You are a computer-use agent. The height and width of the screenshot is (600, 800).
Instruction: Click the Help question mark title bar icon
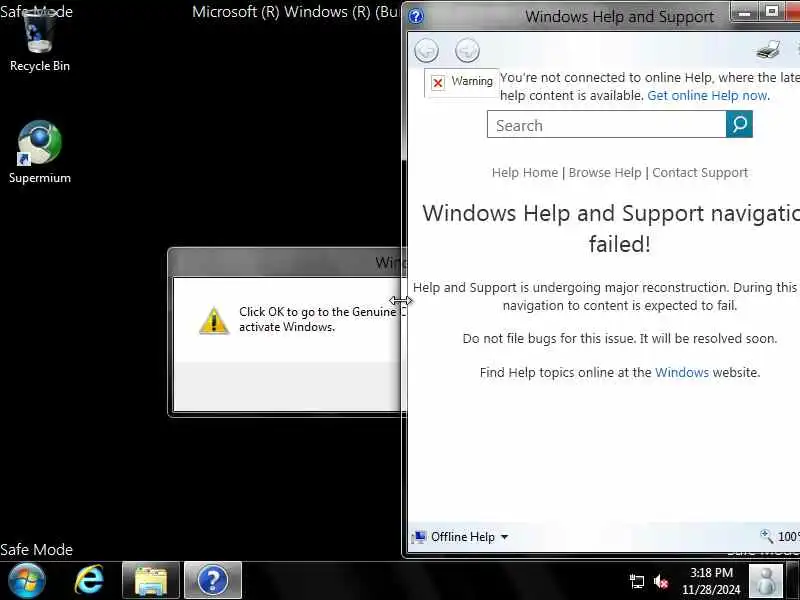pyautogui.click(x=416, y=16)
